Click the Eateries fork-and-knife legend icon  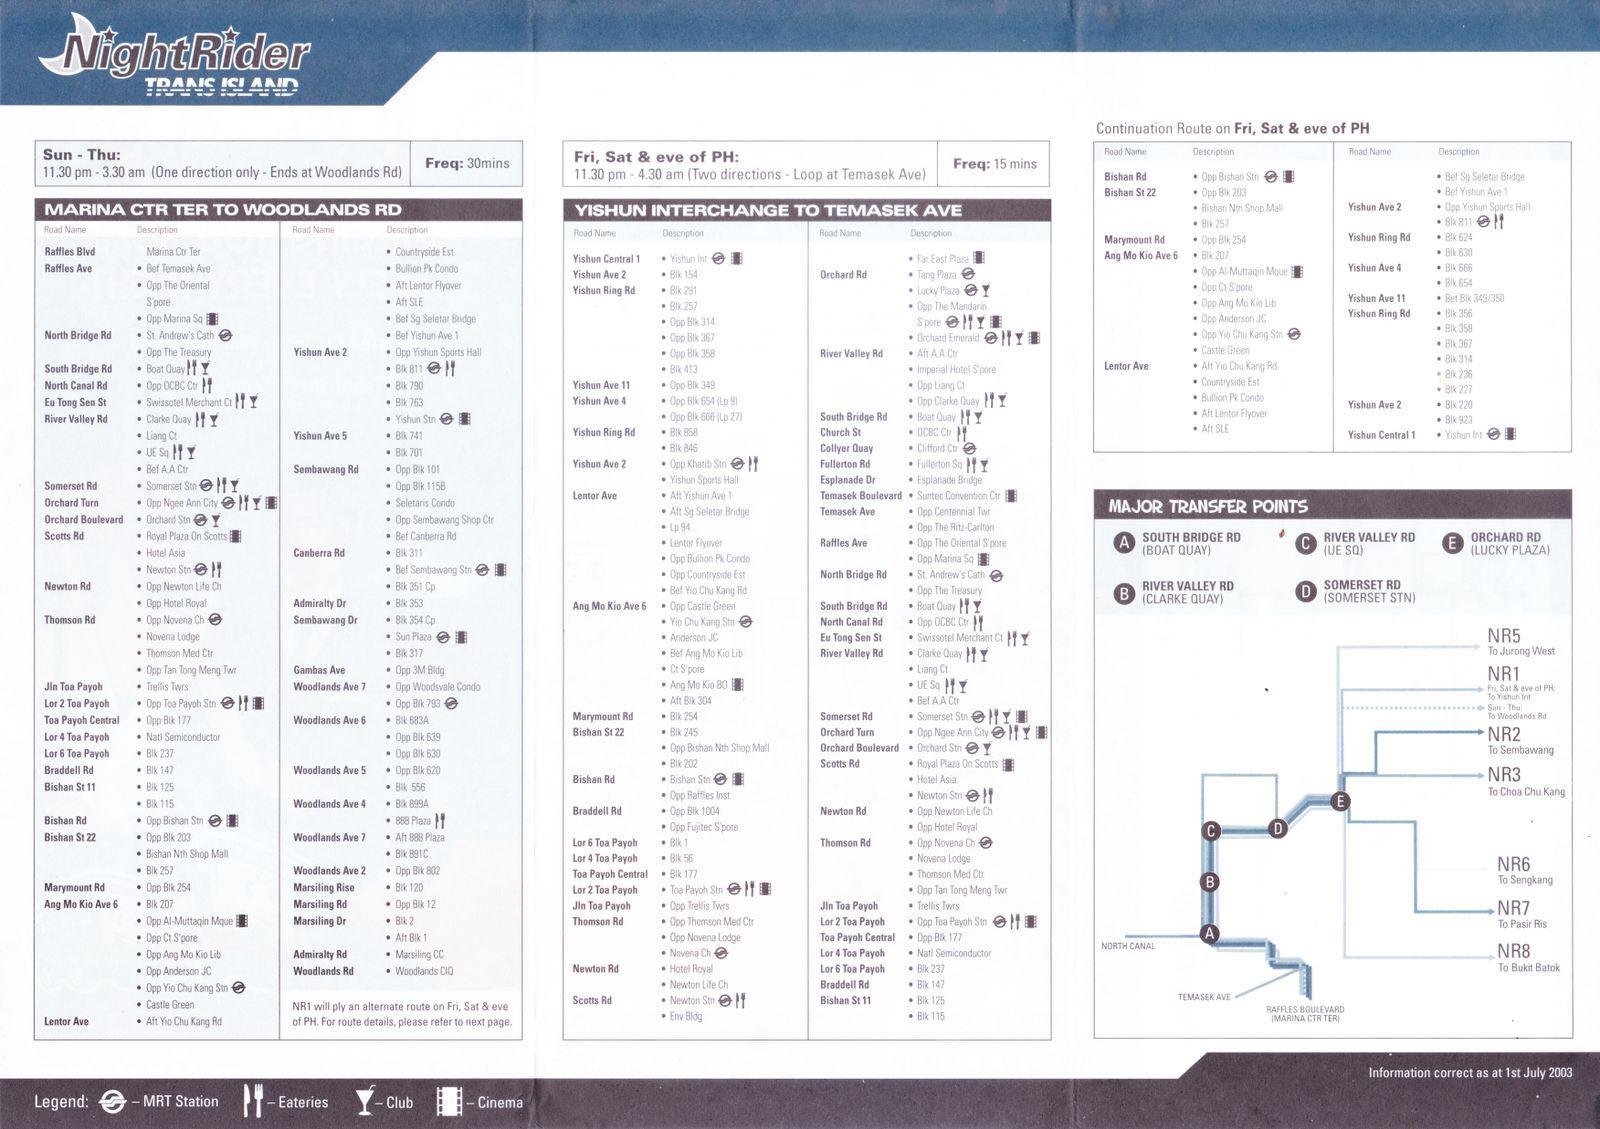pyautogui.click(x=254, y=1102)
